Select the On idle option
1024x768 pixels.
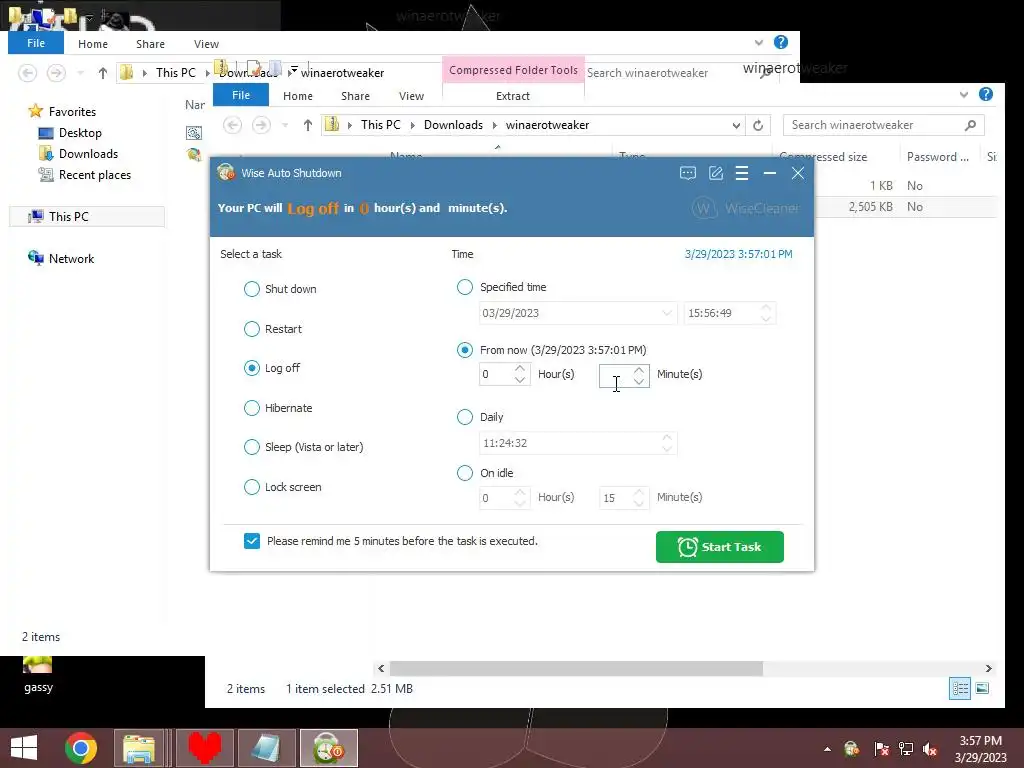[464, 473]
